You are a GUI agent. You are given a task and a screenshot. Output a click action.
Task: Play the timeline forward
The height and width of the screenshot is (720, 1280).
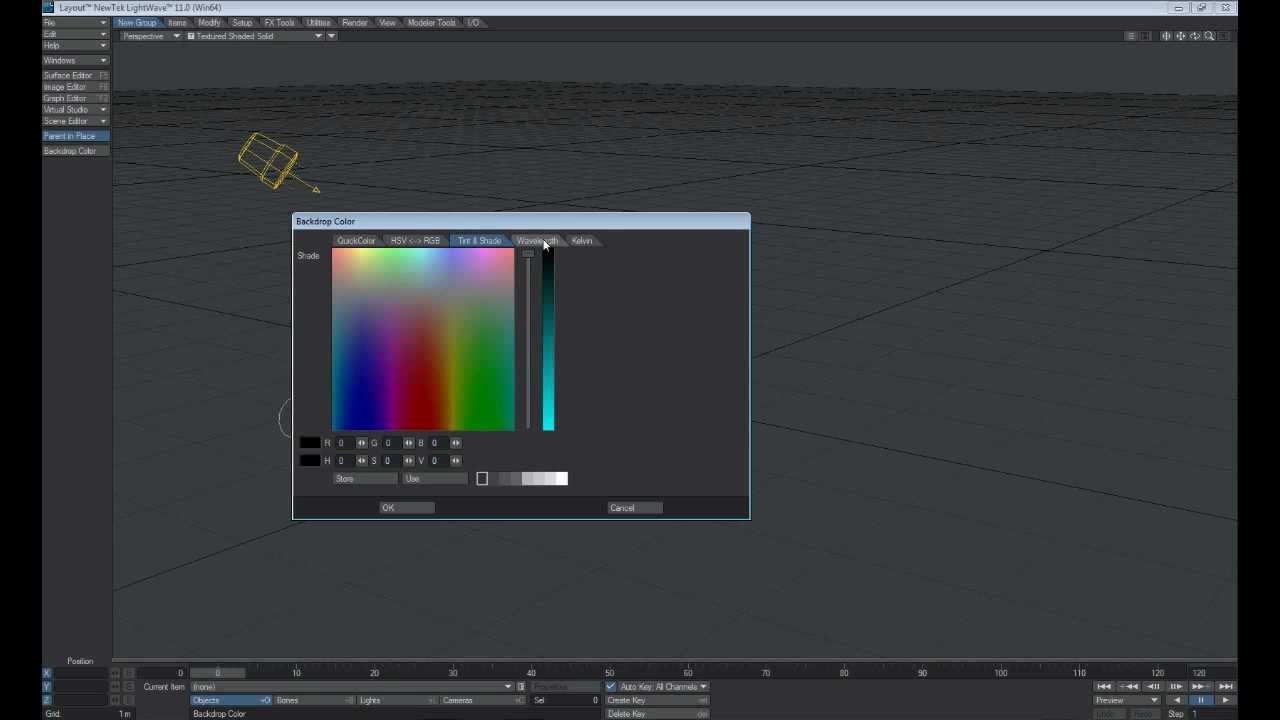coord(1226,700)
